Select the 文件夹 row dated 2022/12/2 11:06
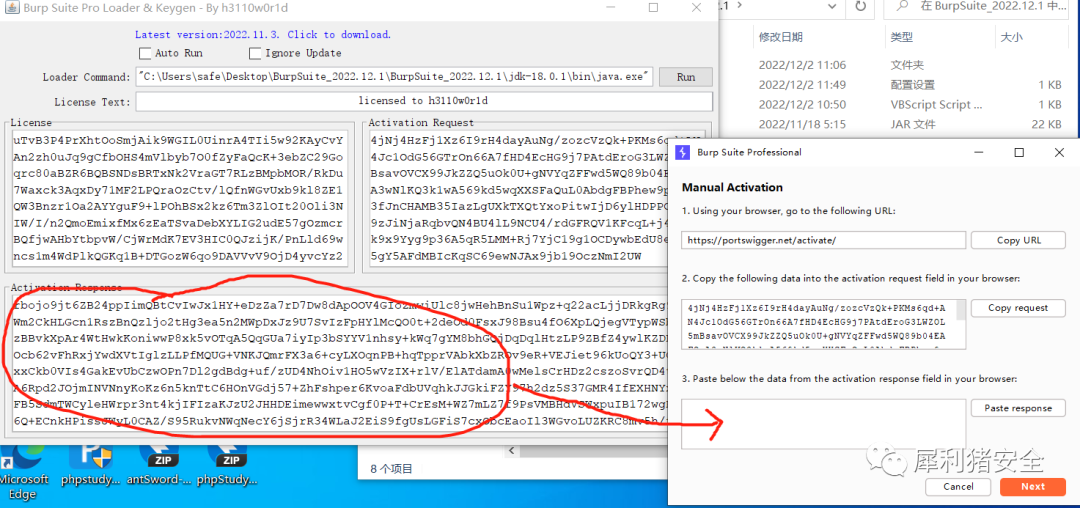This screenshot has height=508, width=1080. (909, 65)
